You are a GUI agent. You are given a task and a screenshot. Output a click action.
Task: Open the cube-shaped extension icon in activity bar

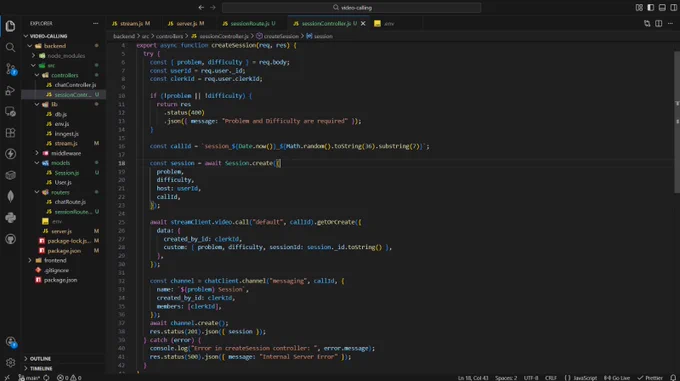point(10,175)
